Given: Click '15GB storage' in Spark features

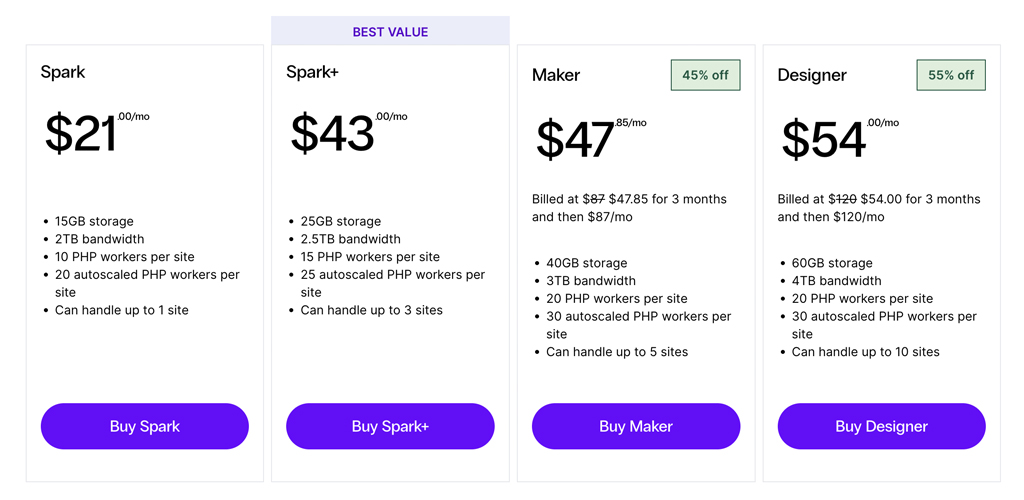Looking at the screenshot, I should click(x=94, y=221).
